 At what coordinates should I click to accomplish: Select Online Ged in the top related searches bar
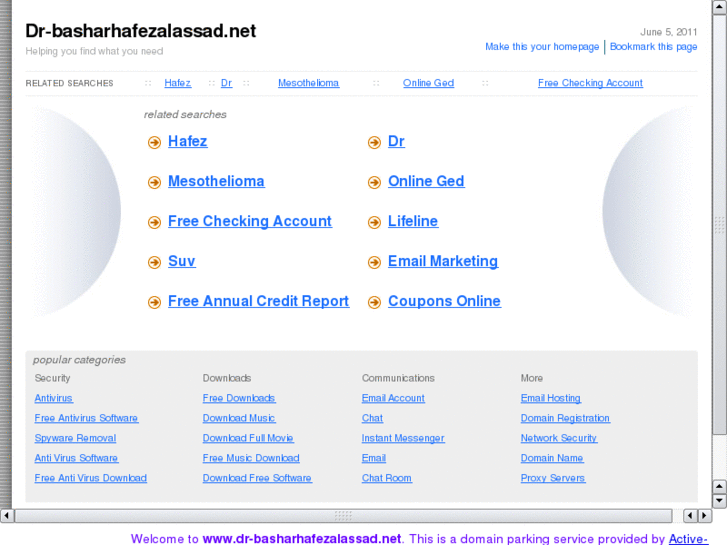(x=428, y=83)
